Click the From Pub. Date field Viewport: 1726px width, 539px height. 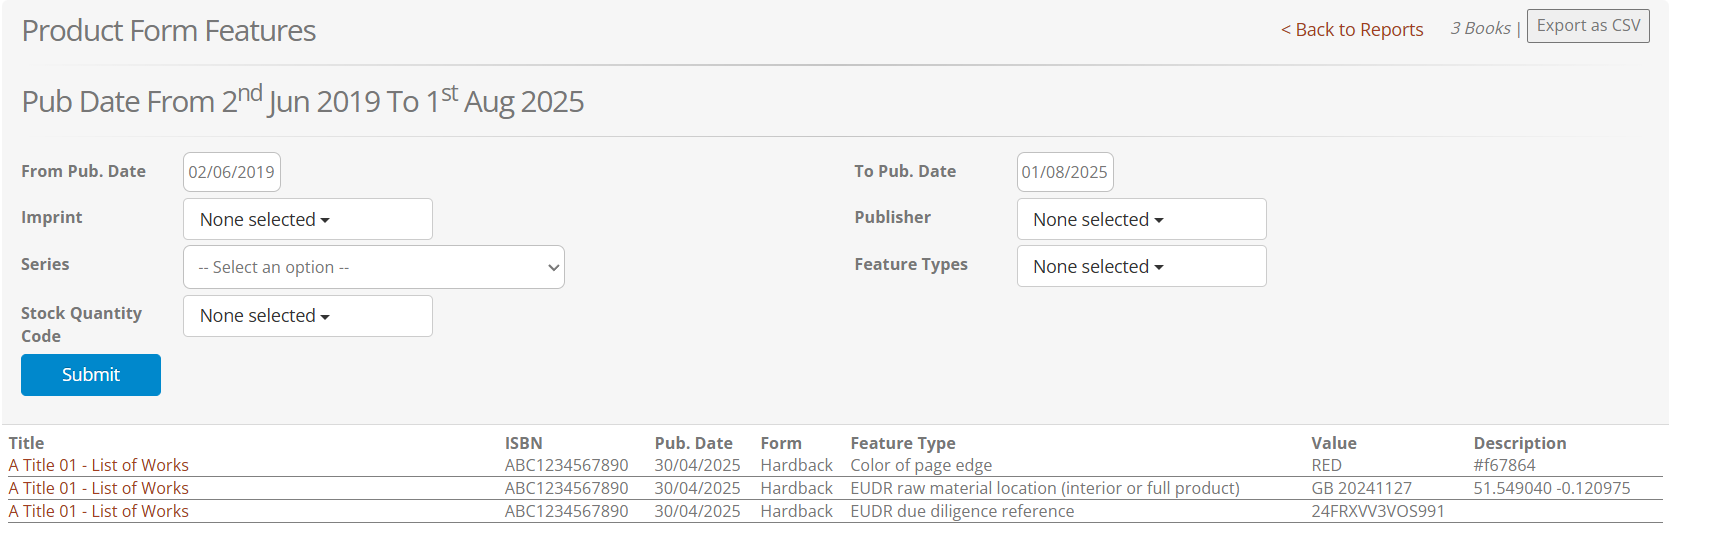[232, 172]
